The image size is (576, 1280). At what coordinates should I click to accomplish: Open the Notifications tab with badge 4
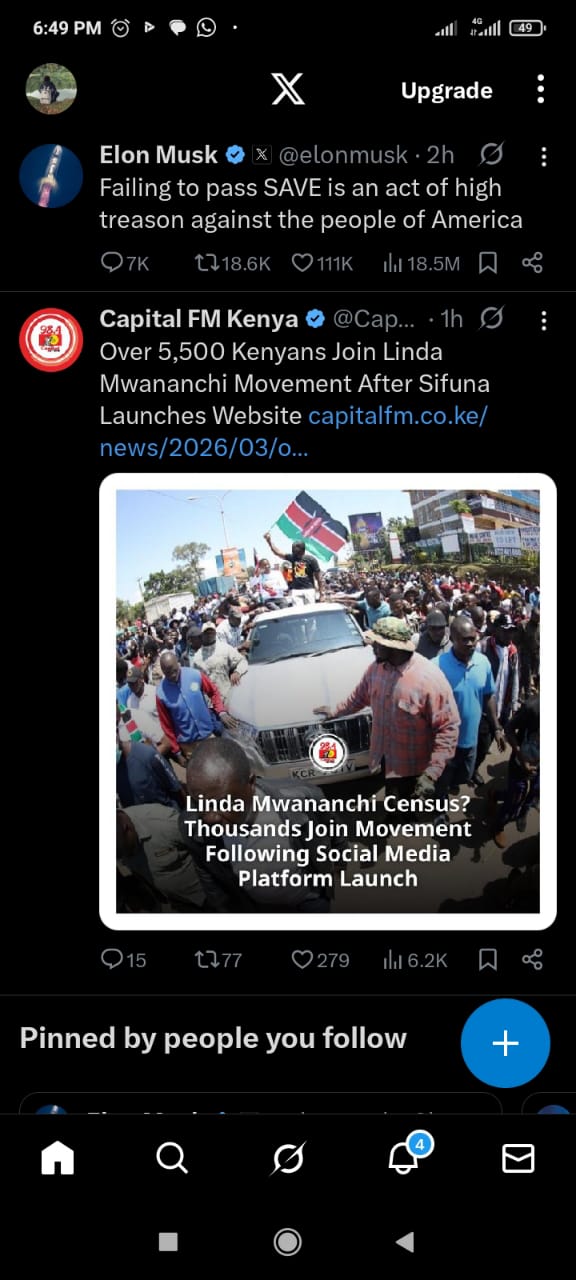pyautogui.click(x=404, y=1156)
